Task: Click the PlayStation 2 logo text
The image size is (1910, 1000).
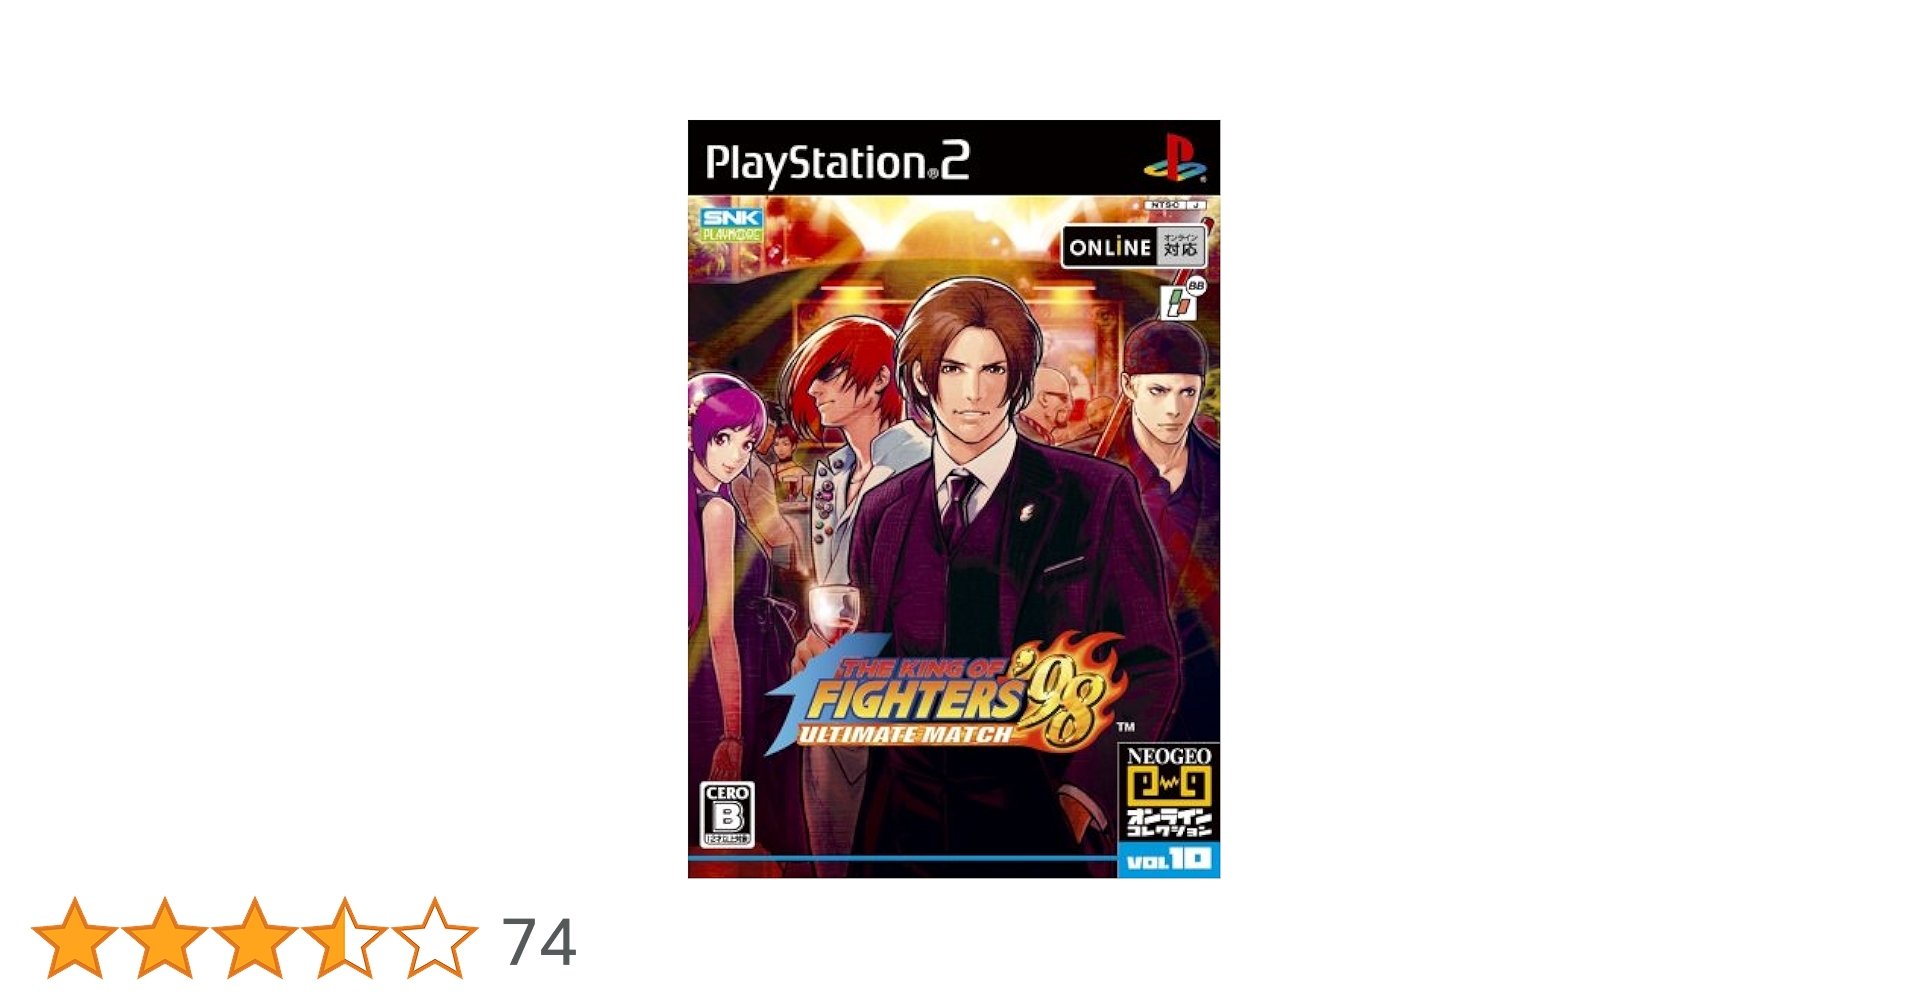Action: coord(837,163)
